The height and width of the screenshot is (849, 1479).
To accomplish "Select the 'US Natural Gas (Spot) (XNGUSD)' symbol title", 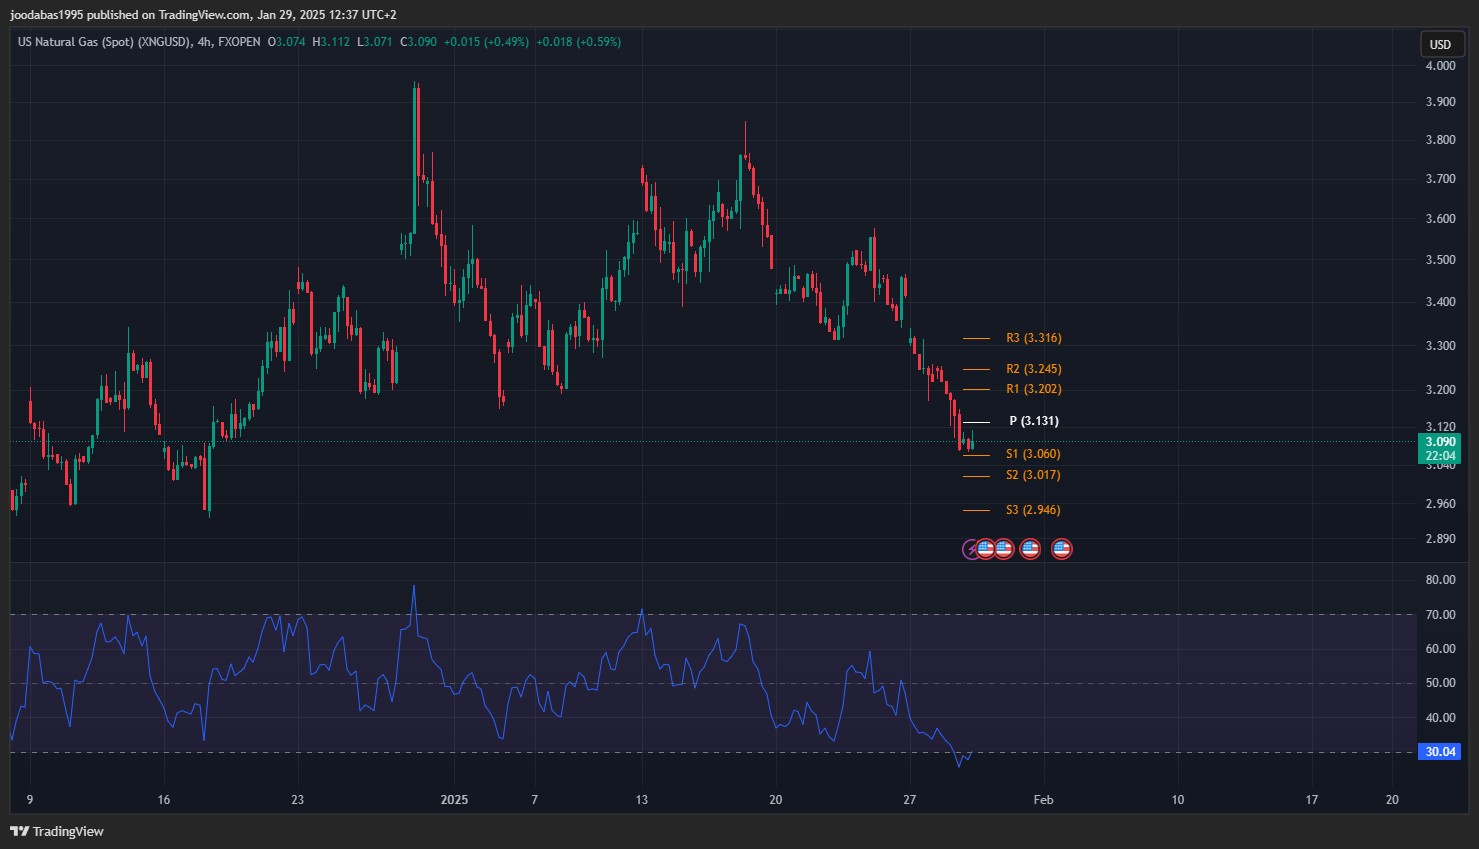I will (104, 42).
